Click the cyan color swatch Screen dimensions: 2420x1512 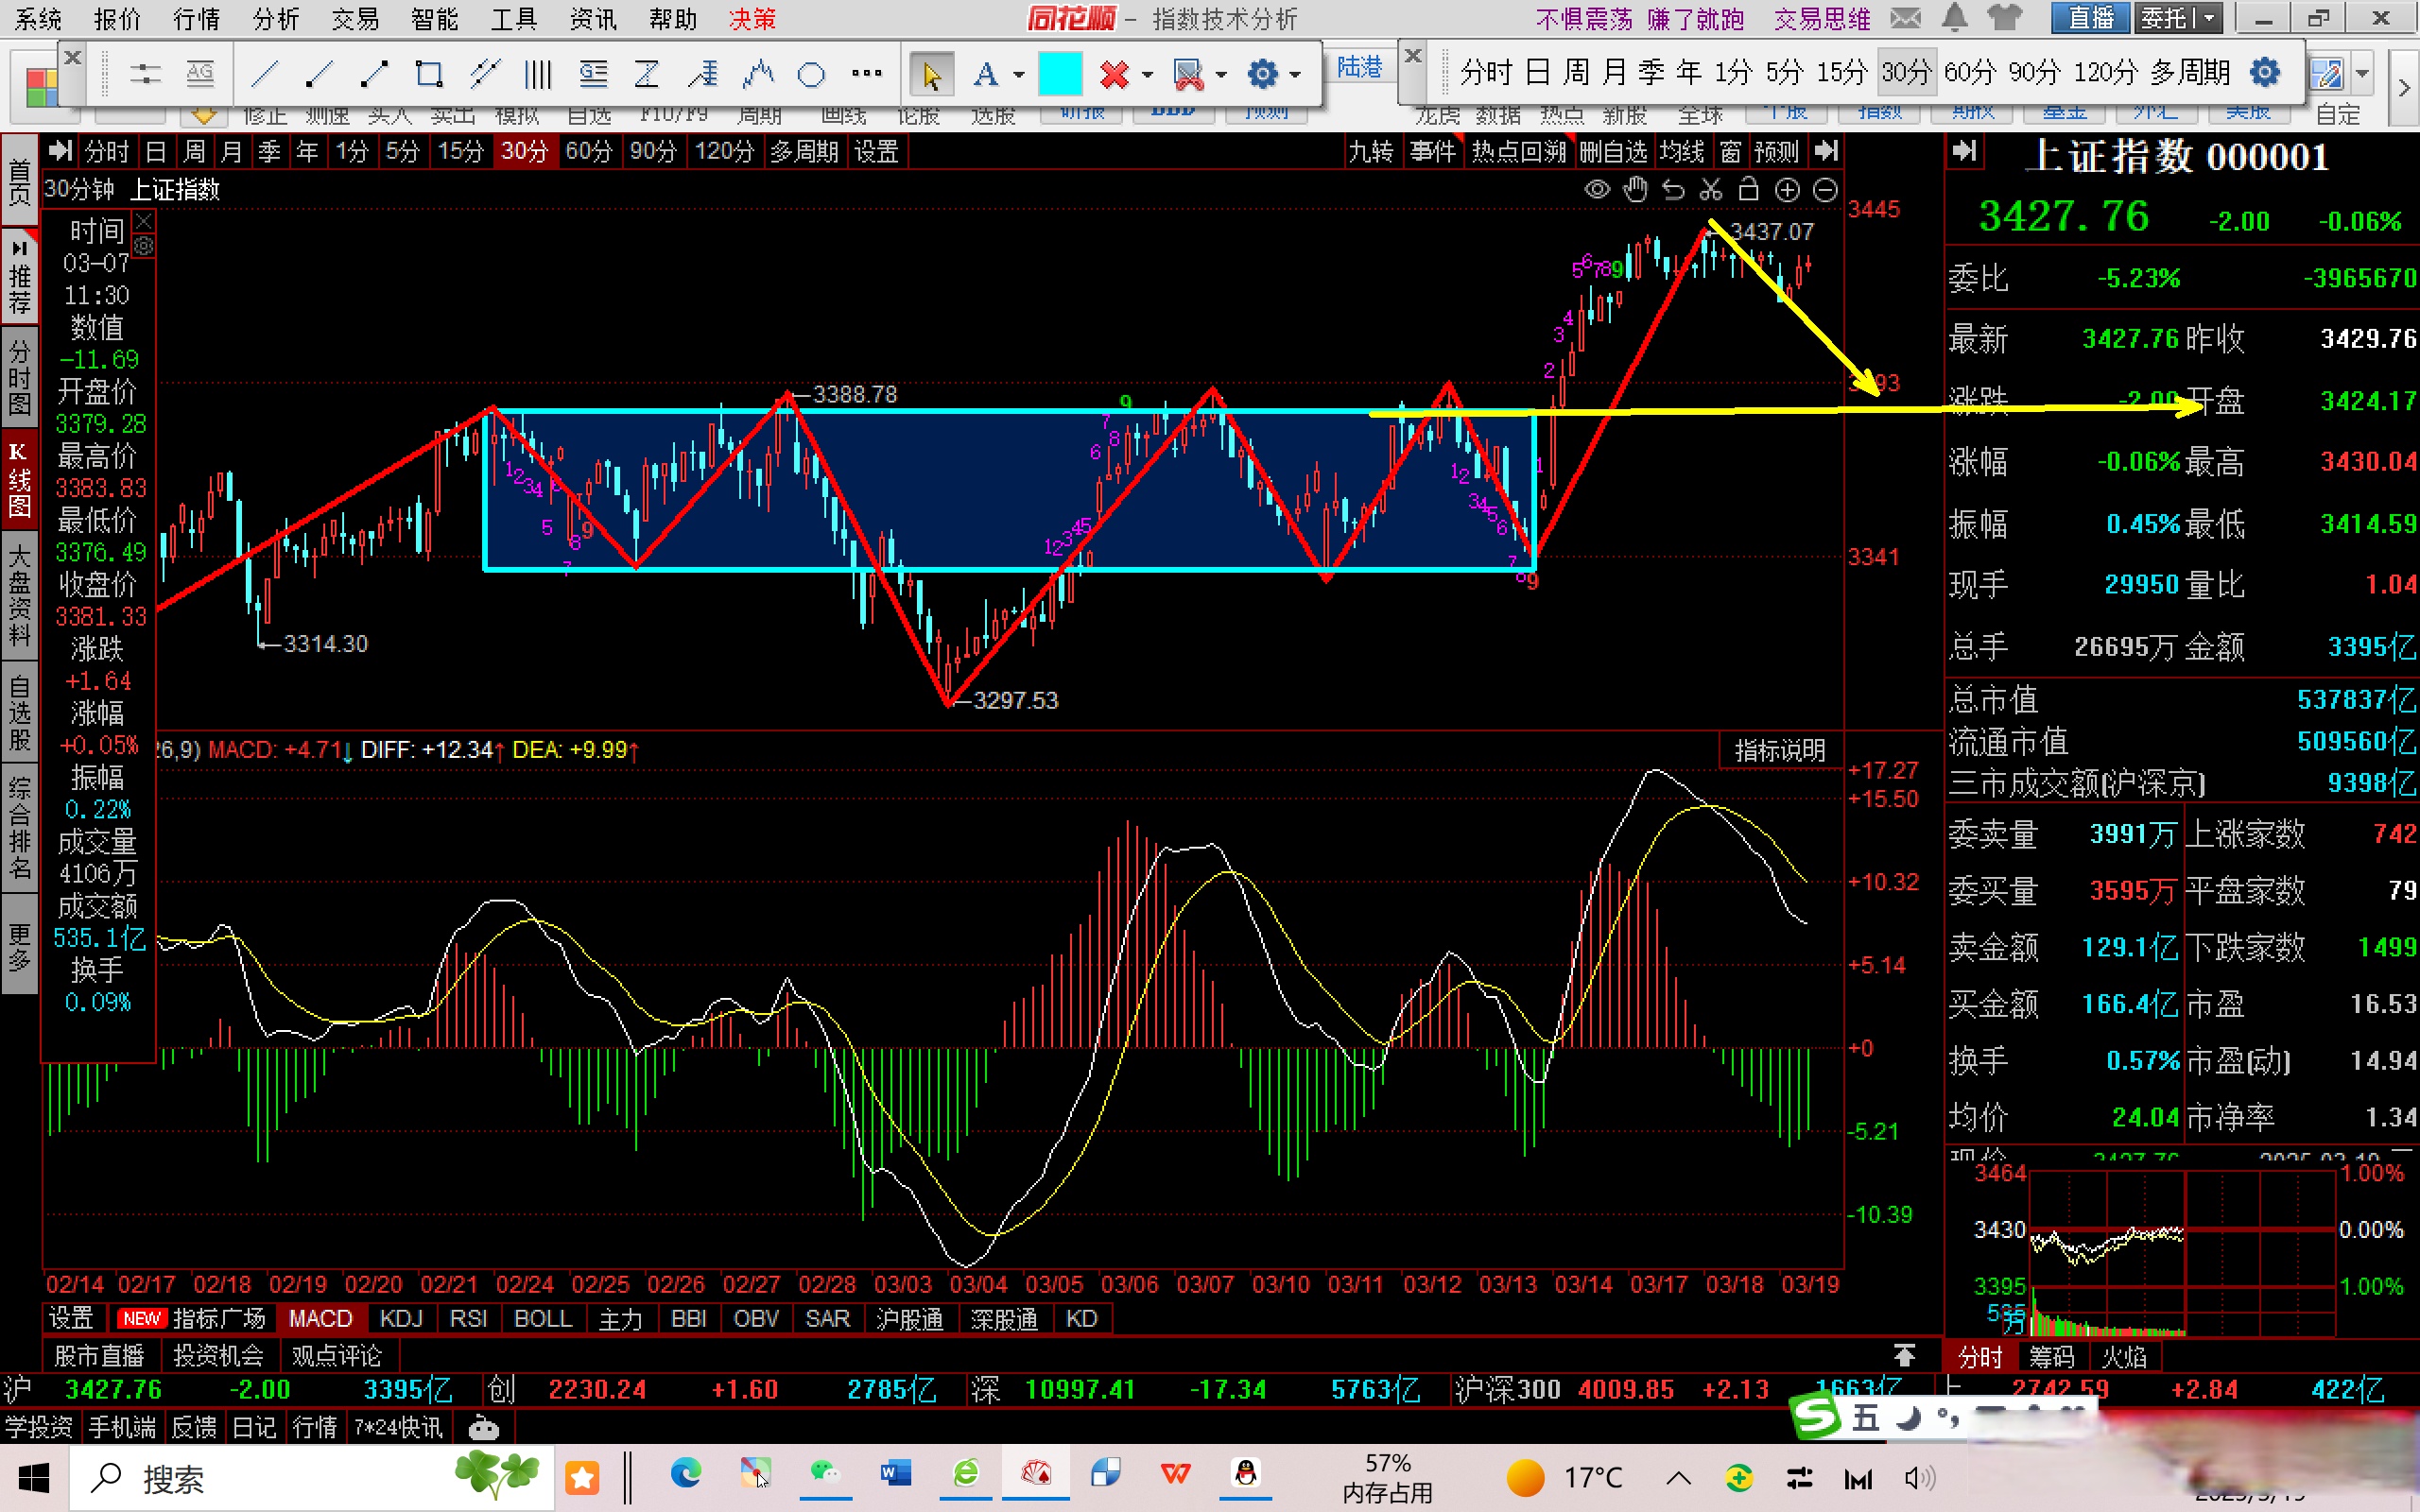pyautogui.click(x=1060, y=74)
